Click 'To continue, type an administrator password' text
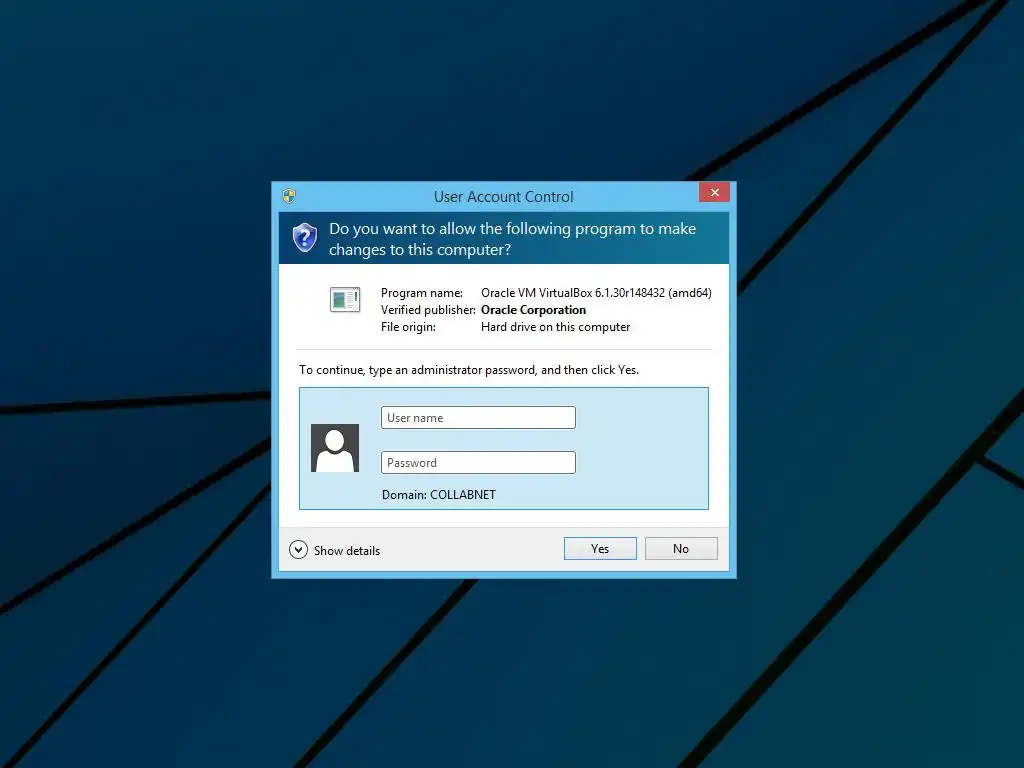The image size is (1024, 768). [x=469, y=370]
